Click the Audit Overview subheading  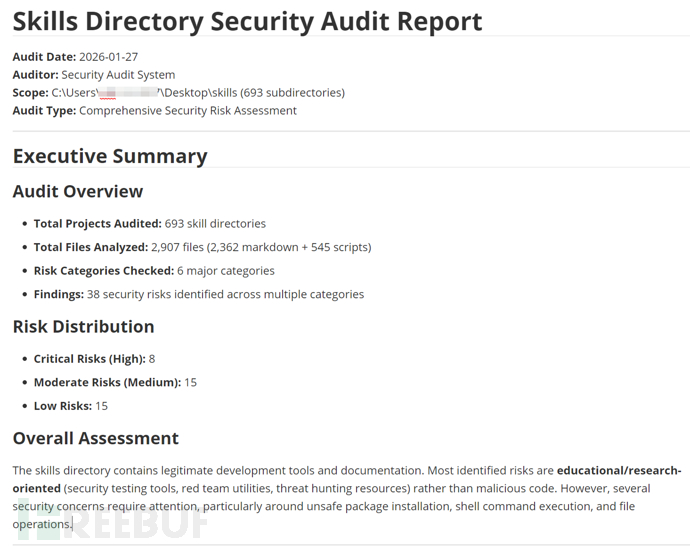click(78, 191)
